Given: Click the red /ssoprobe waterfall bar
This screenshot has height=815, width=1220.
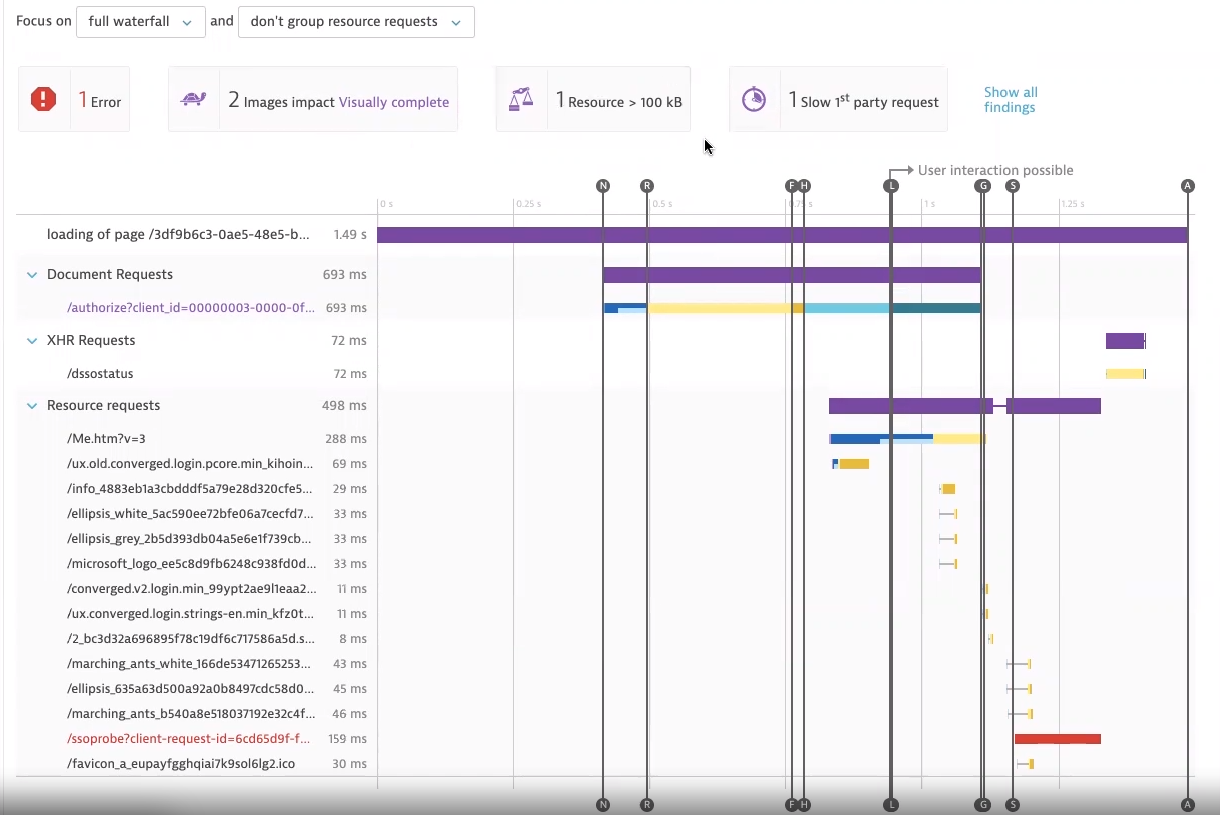Looking at the screenshot, I should pos(1057,738).
